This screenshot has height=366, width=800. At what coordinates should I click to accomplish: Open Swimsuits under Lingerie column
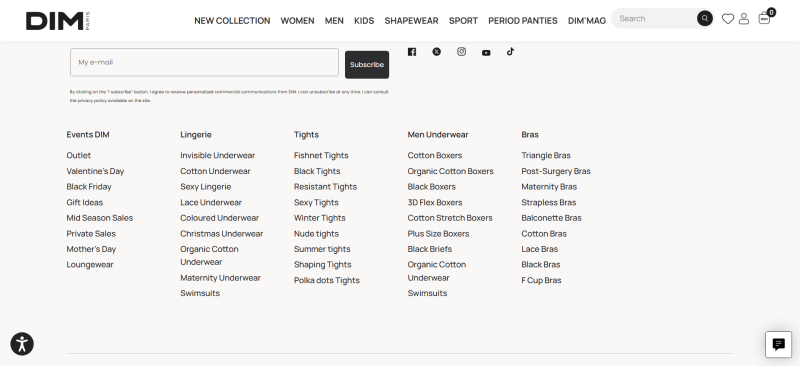tap(200, 293)
